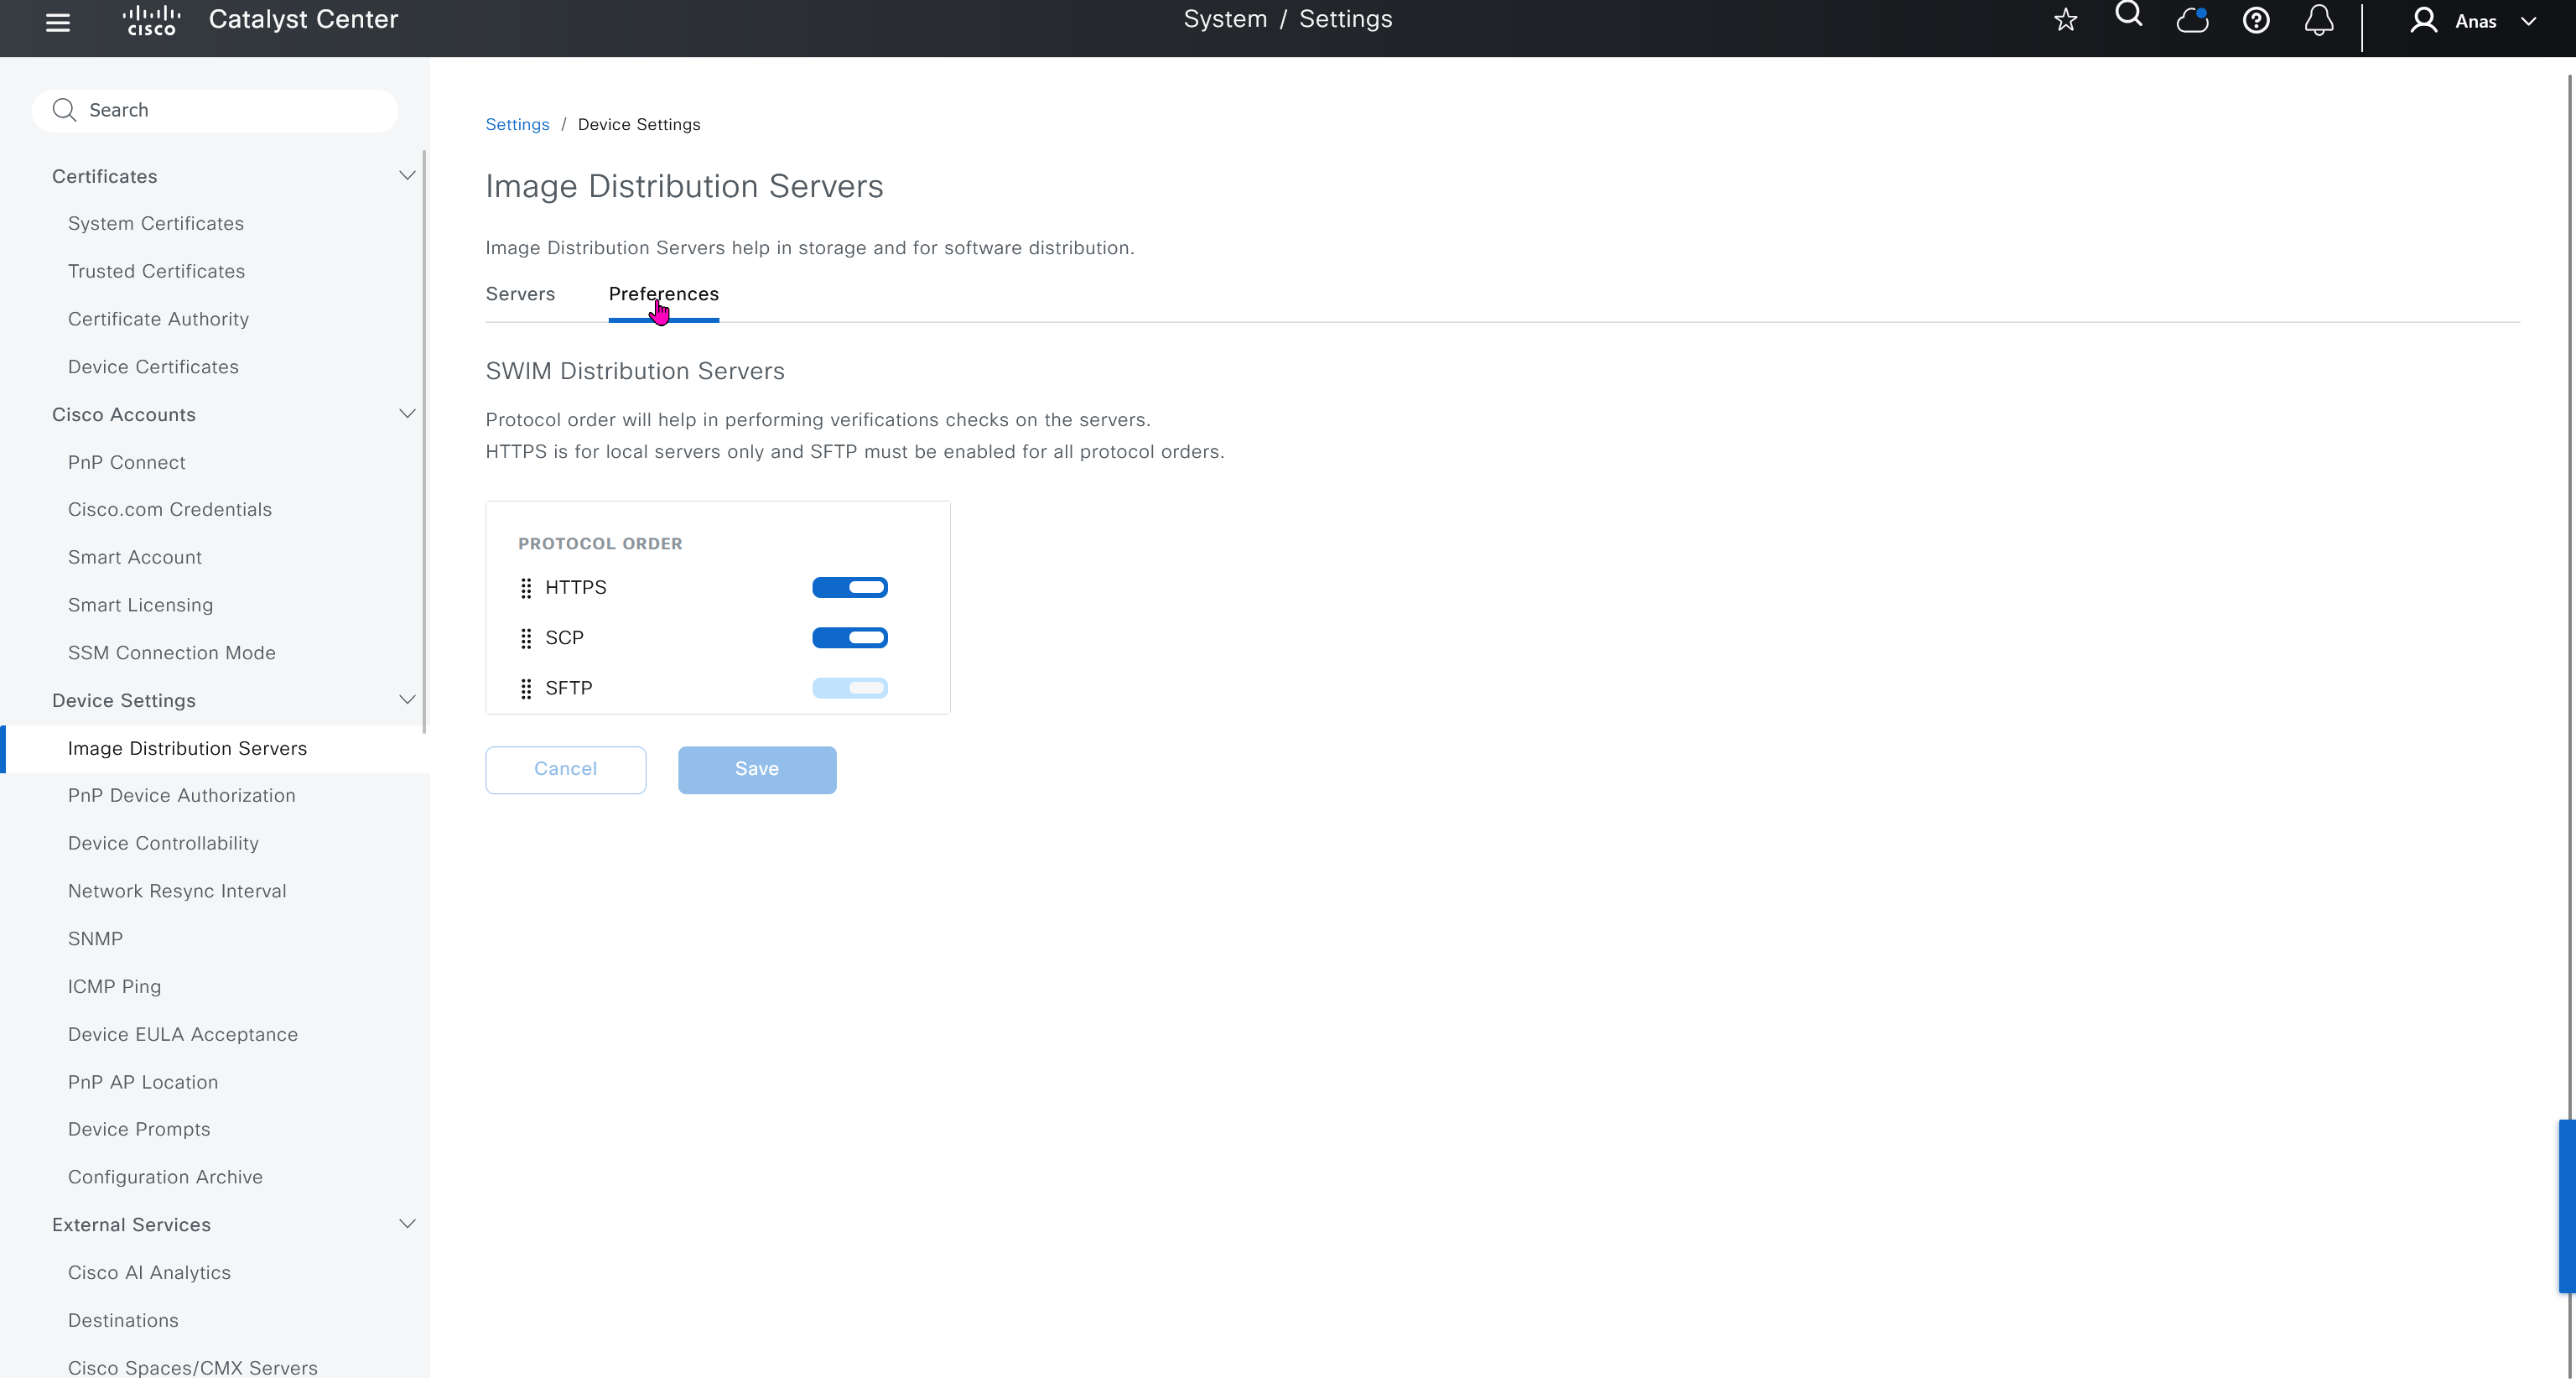The height and width of the screenshot is (1388, 2576).
Task: Open SNMP in the sidebar
Action: [95, 939]
